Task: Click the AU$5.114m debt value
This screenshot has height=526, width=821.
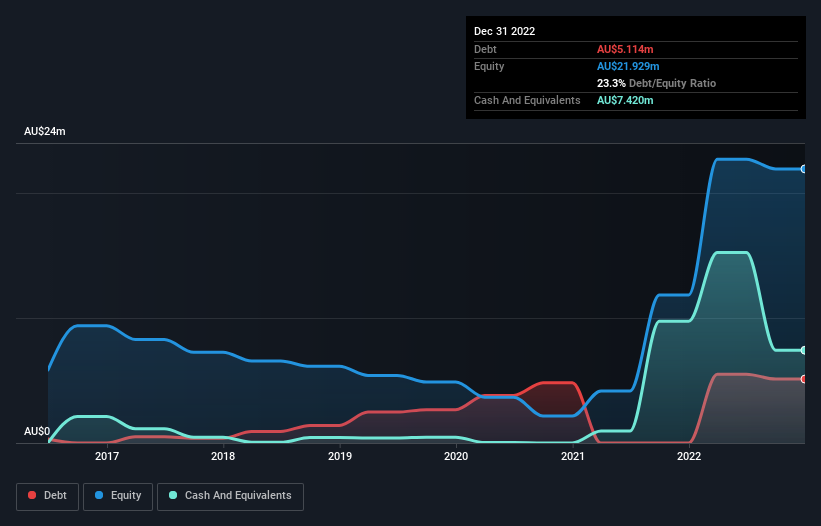Action: (x=625, y=49)
